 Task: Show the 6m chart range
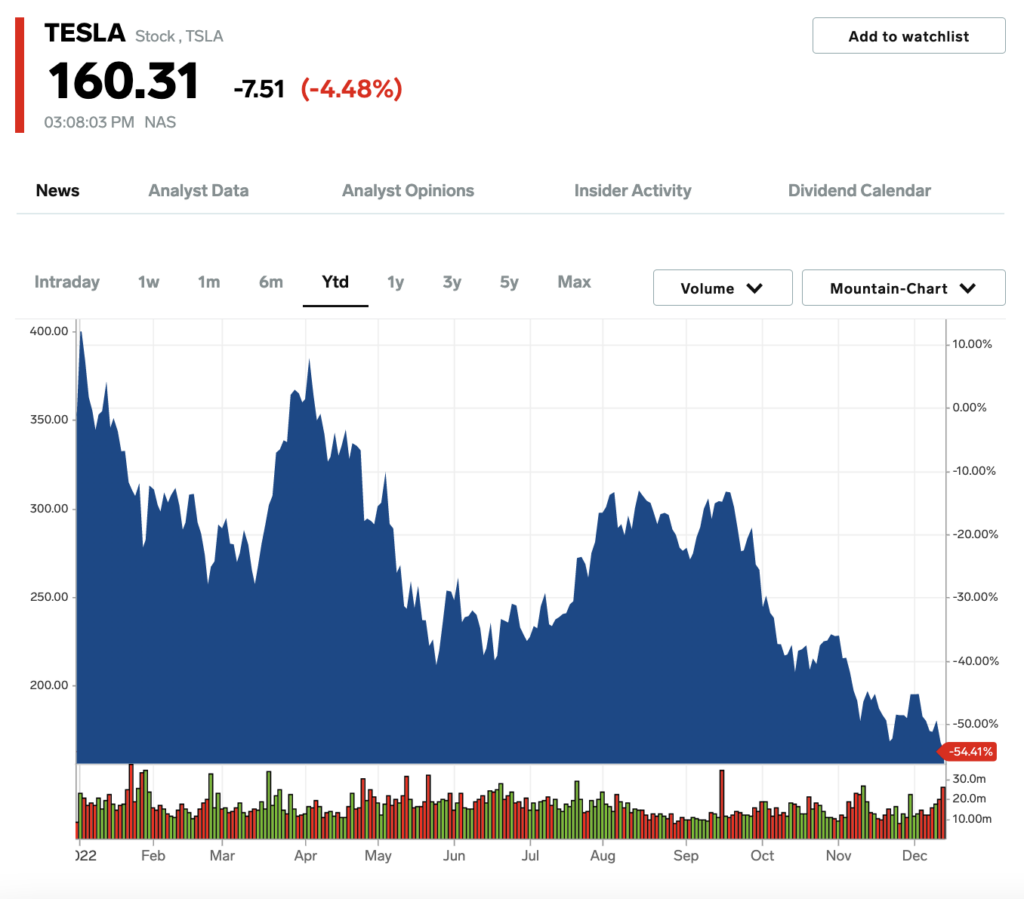(271, 282)
